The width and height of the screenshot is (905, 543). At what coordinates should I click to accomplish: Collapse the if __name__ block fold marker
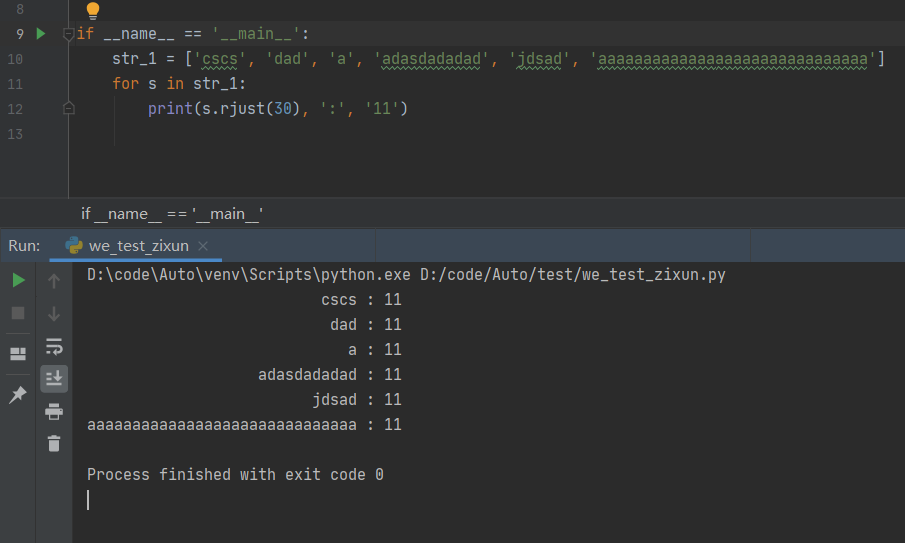click(x=68, y=35)
